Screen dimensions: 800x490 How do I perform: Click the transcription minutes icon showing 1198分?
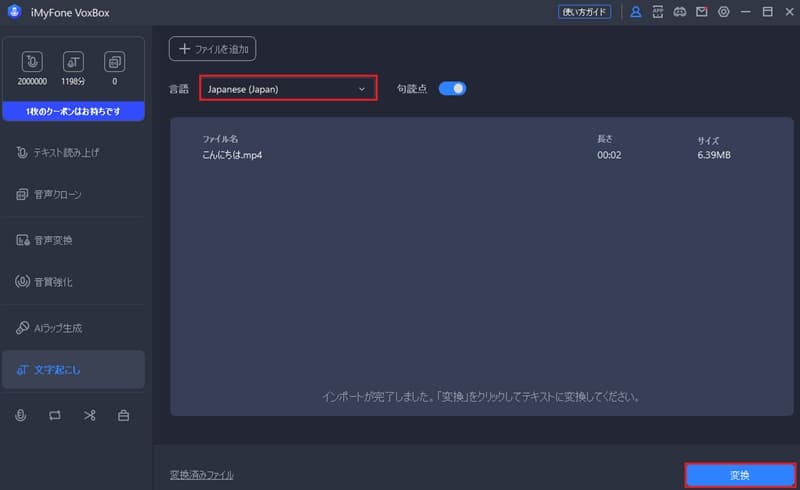click(x=73, y=62)
